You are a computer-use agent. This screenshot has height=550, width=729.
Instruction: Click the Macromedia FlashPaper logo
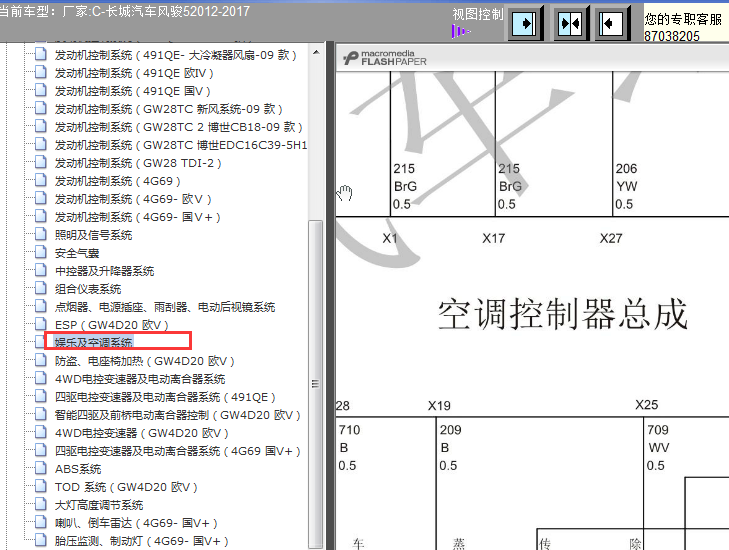384,58
